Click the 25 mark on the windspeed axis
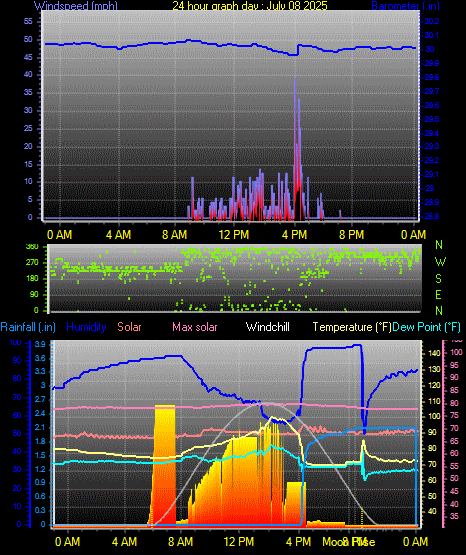The height and width of the screenshot is (555, 466). [x=28, y=128]
